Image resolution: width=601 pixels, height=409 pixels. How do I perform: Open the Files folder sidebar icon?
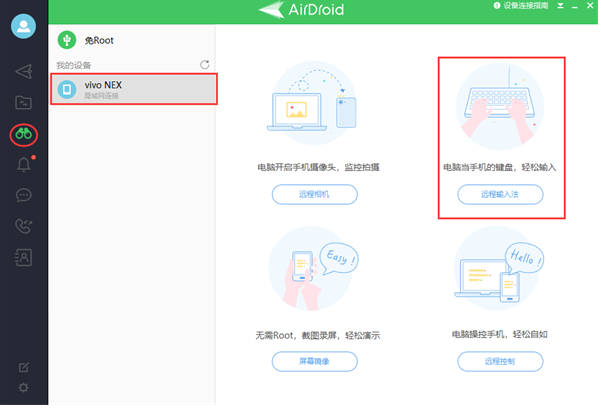click(23, 103)
